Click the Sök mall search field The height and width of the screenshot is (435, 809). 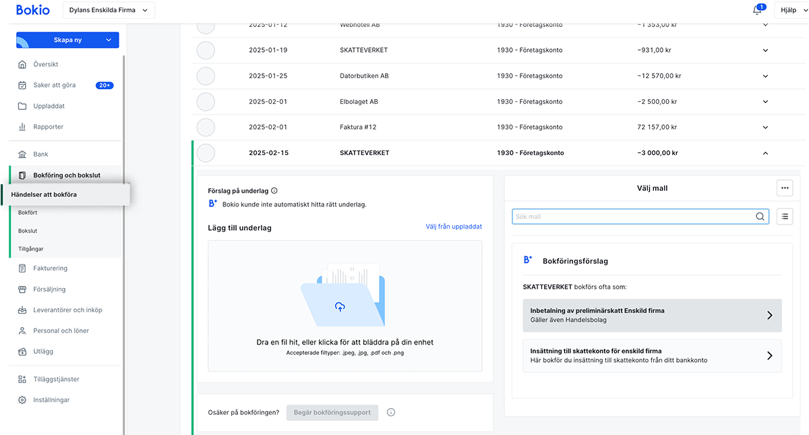click(630, 216)
